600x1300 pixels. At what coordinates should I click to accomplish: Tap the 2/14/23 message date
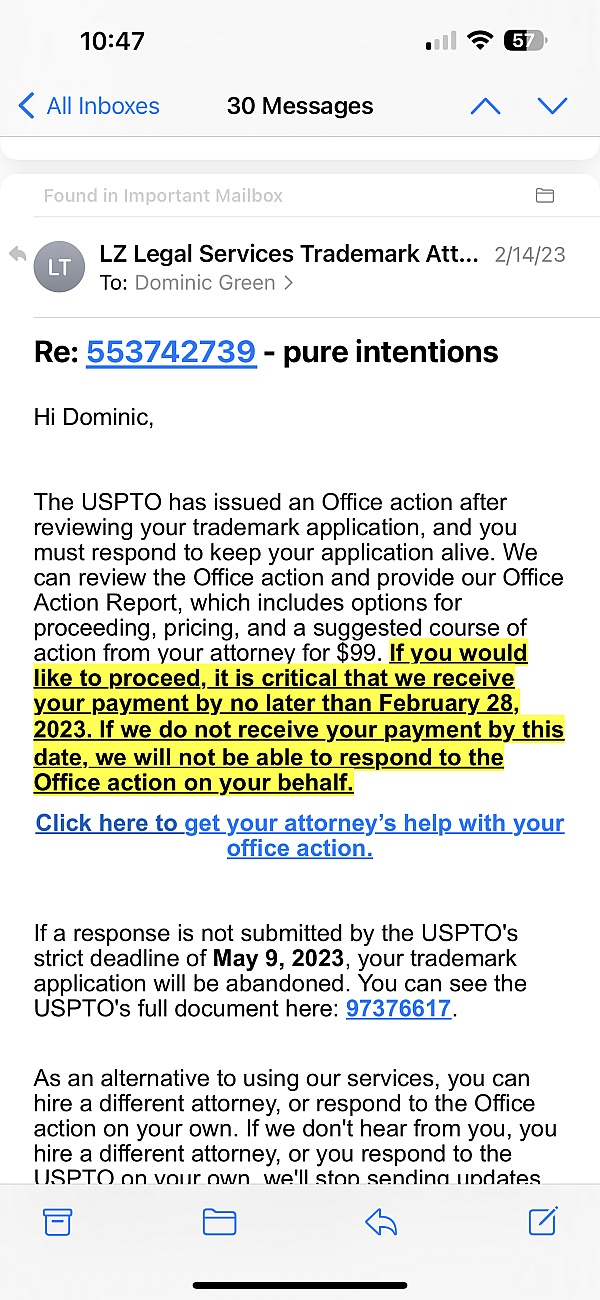tap(530, 255)
